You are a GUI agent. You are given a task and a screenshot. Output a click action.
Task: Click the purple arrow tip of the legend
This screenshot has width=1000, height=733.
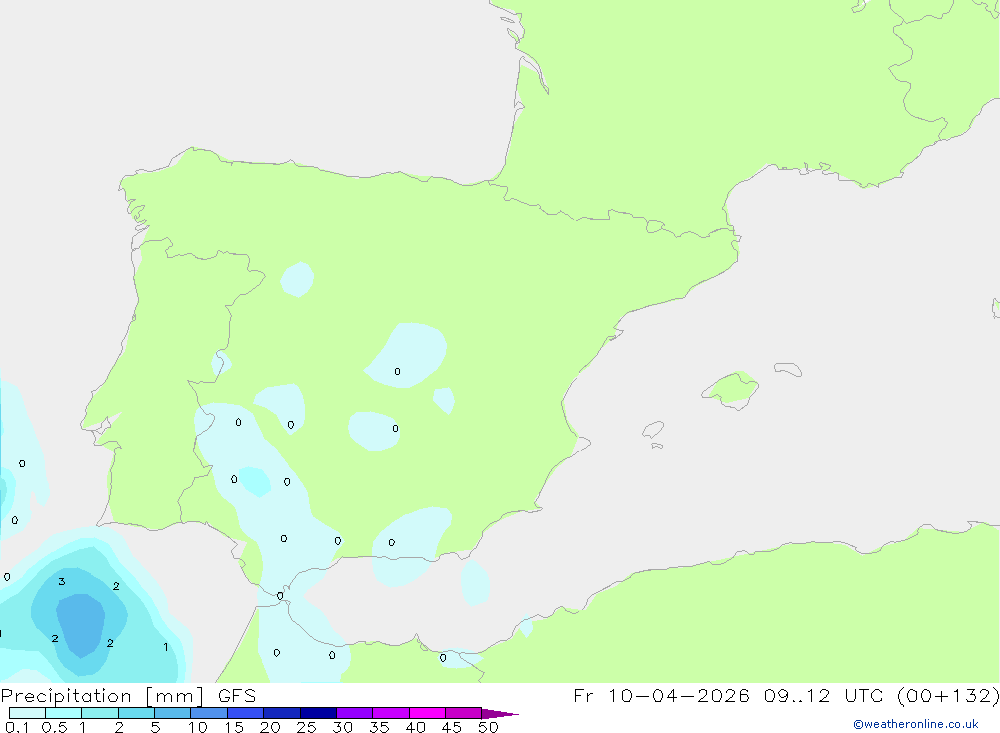(499, 713)
